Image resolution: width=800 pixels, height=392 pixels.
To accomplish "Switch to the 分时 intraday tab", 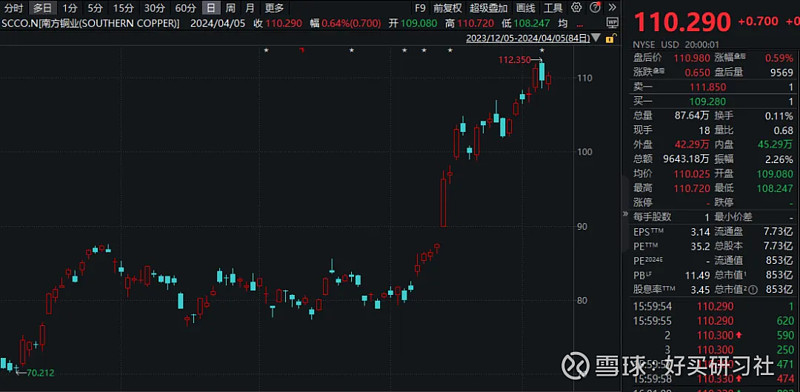I will point(14,8).
